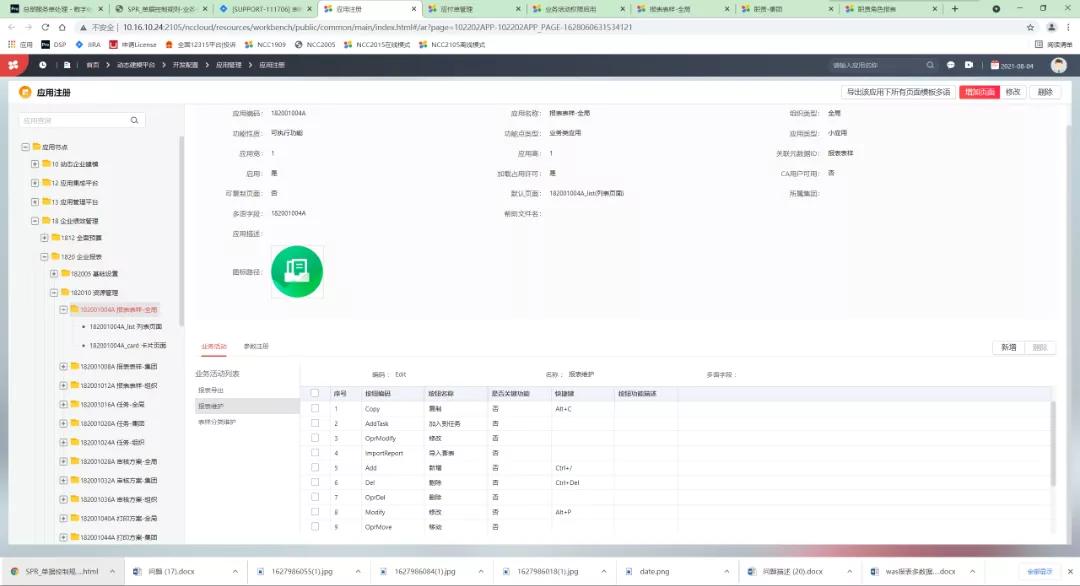Click the NCC logo in the top-left header
1080x586 pixels.
[13, 65]
